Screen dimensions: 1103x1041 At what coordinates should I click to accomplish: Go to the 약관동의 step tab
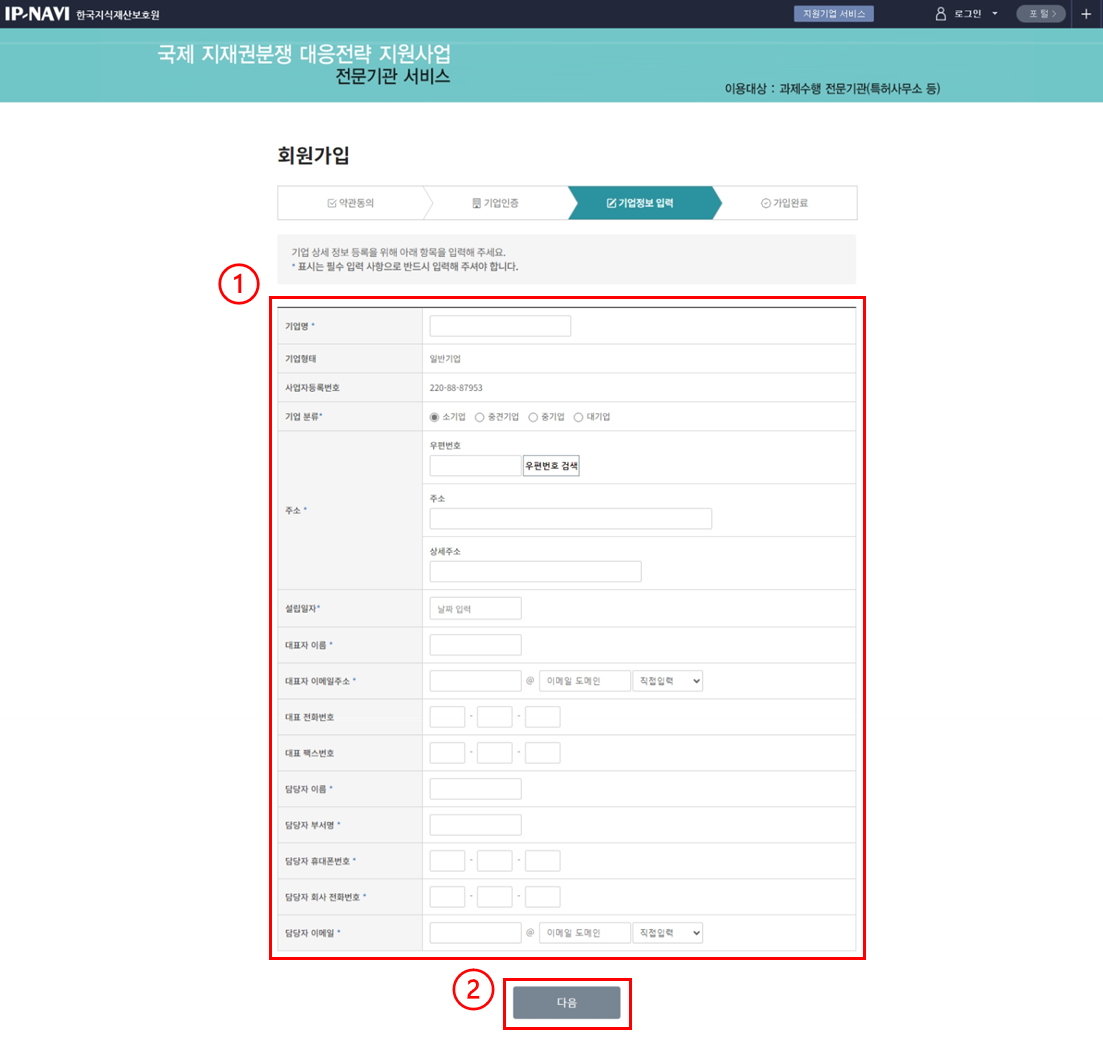tap(350, 203)
